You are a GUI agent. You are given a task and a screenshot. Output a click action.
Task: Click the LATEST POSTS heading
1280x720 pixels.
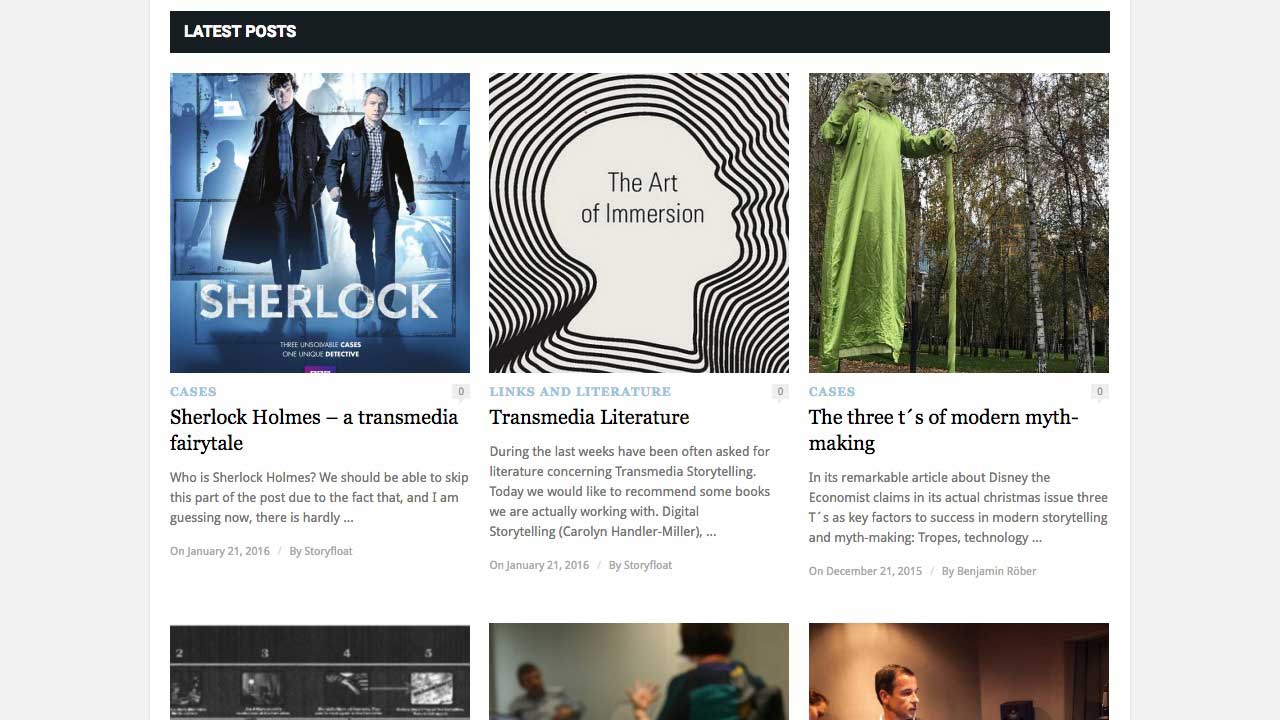tap(240, 31)
